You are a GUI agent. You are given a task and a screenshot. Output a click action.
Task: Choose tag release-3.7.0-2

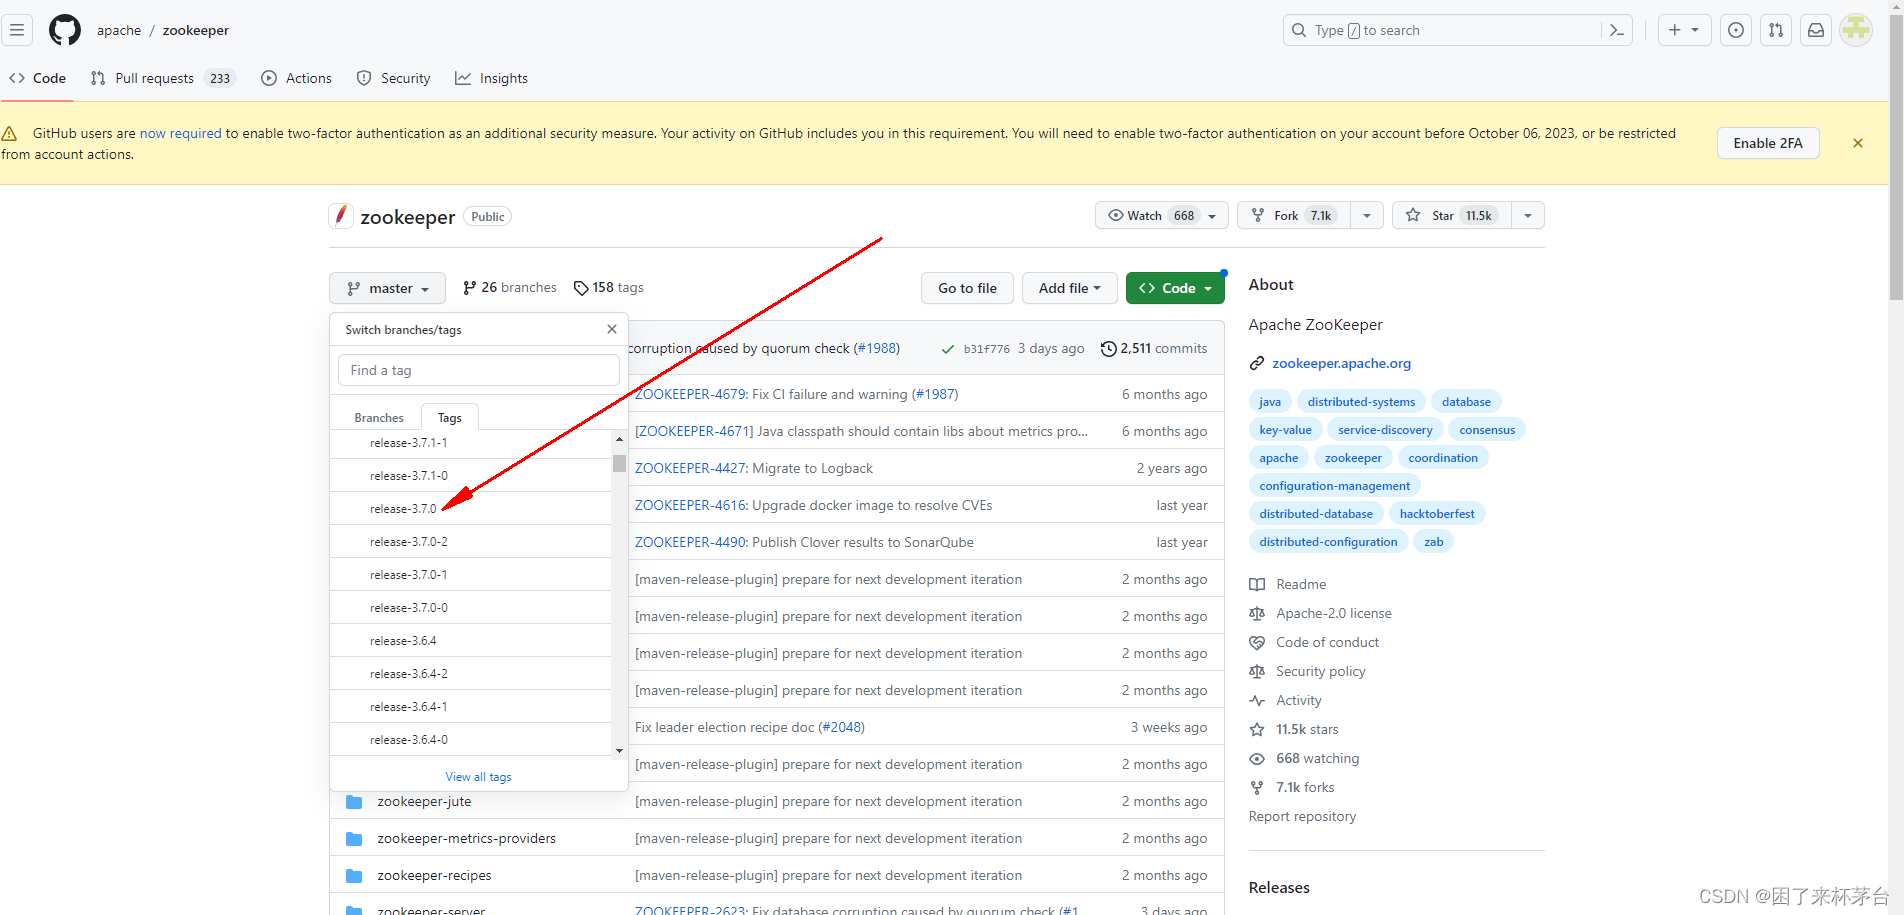click(x=471, y=542)
